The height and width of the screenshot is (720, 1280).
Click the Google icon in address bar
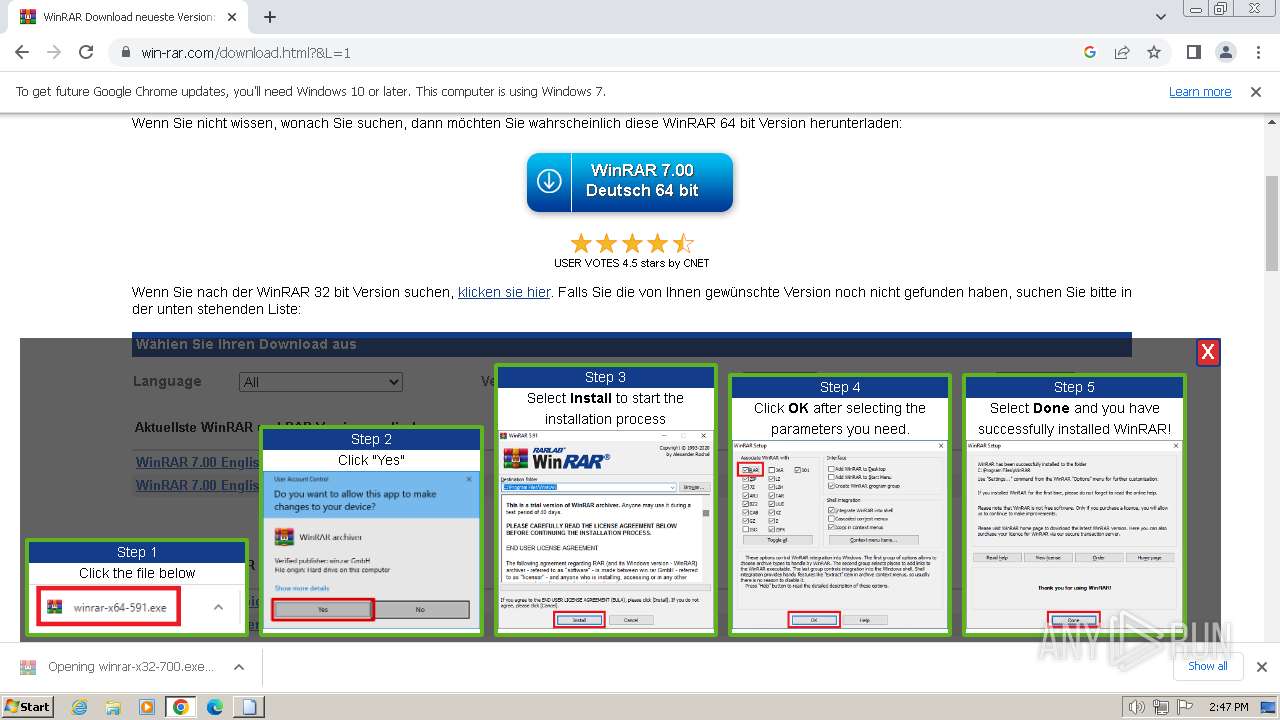[x=1090, y=52]
